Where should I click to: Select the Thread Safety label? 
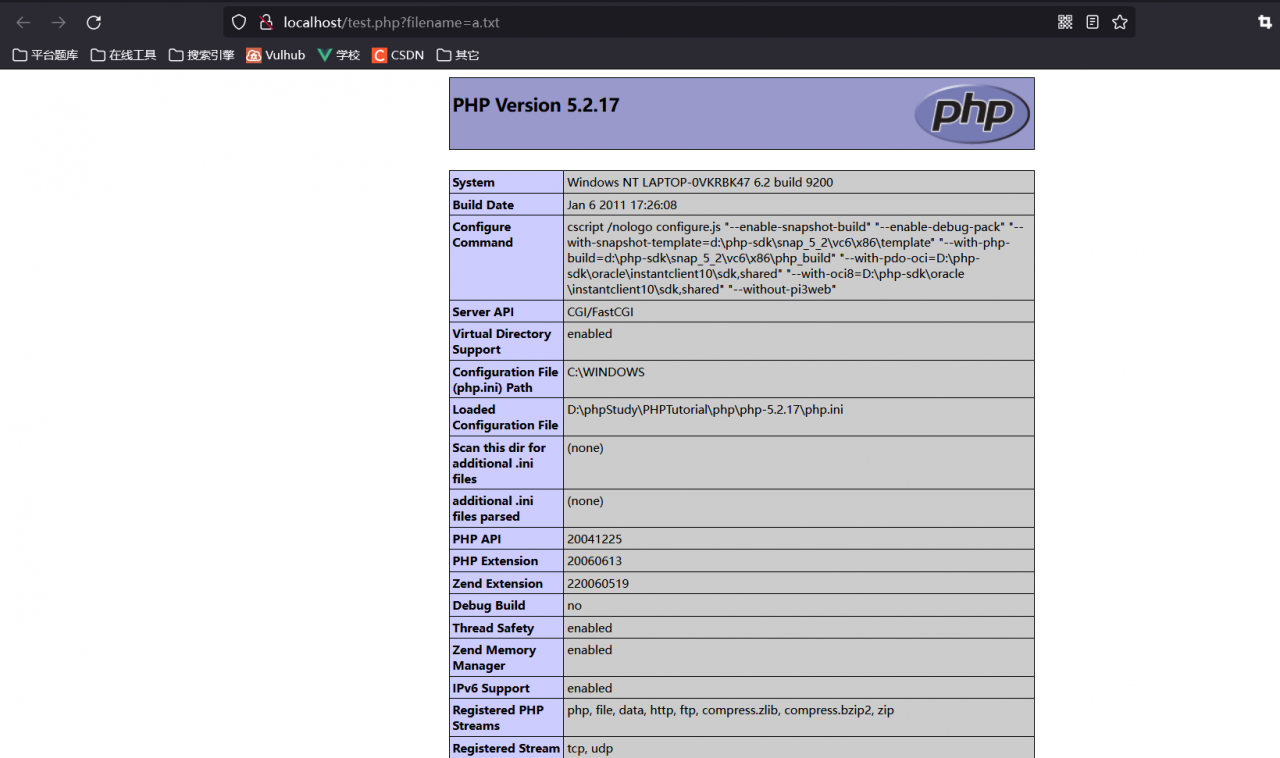493,628
